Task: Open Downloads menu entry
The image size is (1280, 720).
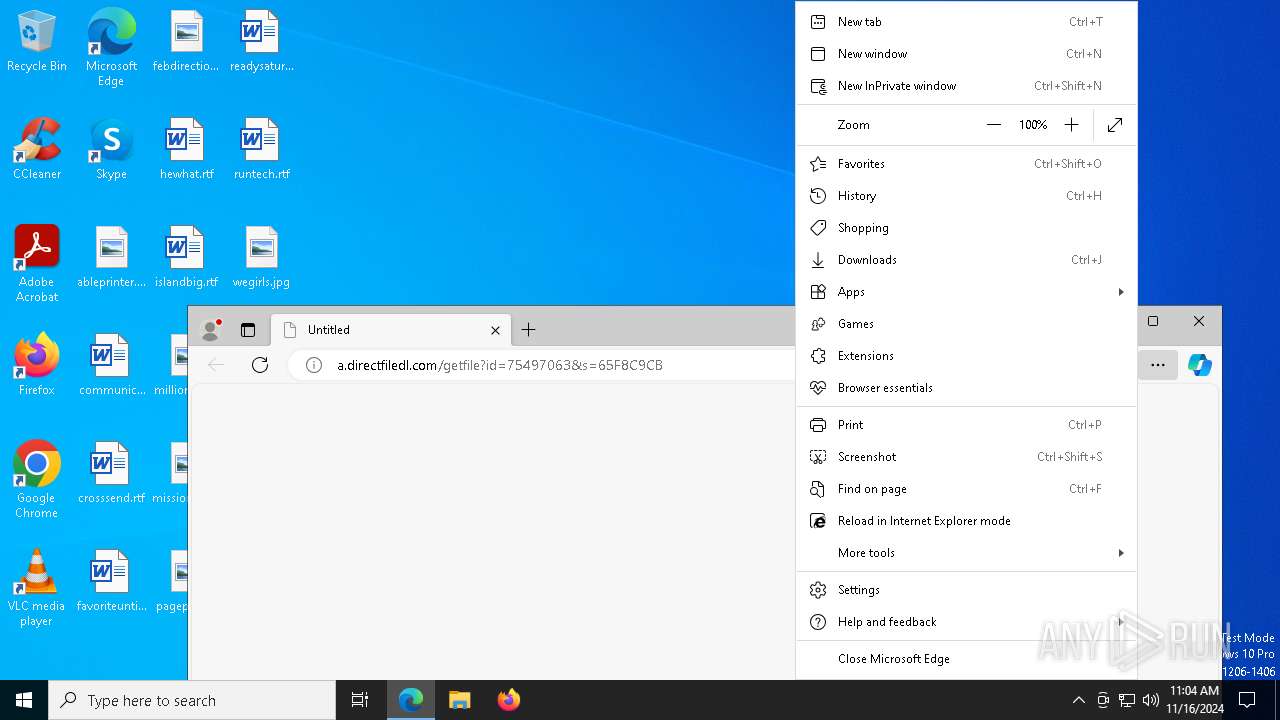Action: coord(966,259)
